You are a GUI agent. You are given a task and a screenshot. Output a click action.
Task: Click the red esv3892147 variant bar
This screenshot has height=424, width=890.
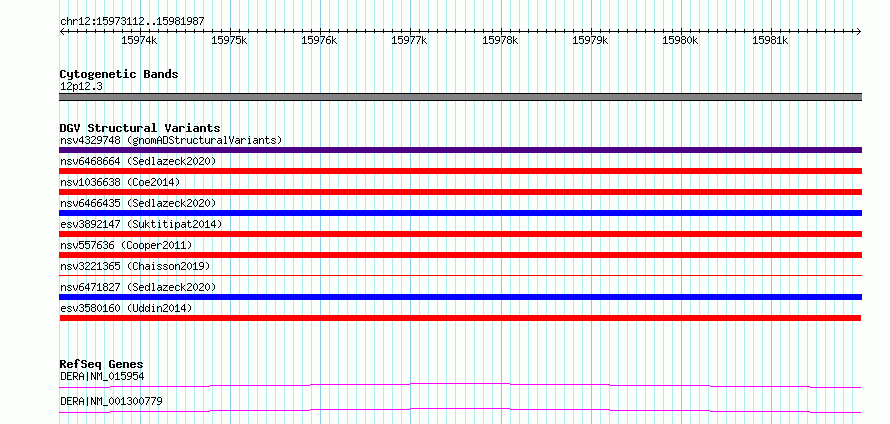460,234
